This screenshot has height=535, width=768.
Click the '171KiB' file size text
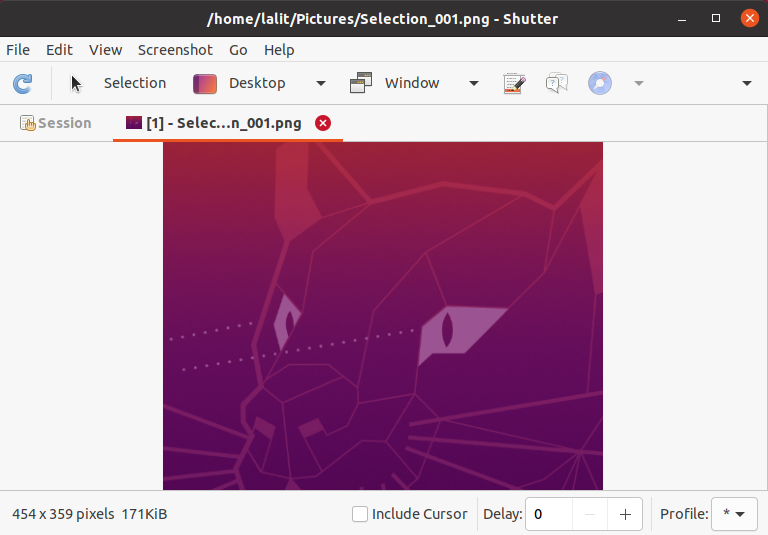pyautogui.click(x=144, y=514)
